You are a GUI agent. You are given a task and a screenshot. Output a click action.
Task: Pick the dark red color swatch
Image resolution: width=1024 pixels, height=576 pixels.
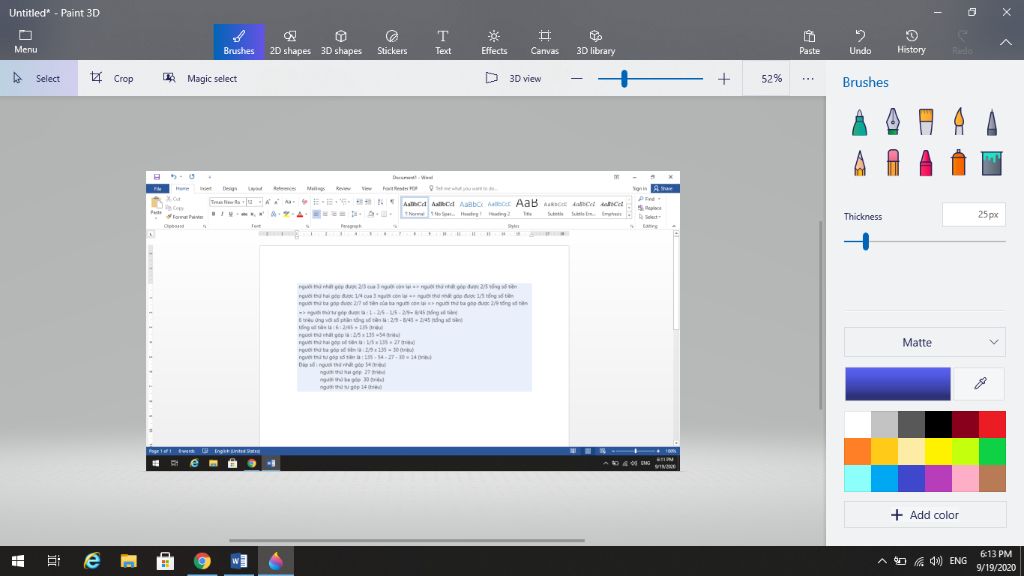(965, 424)
